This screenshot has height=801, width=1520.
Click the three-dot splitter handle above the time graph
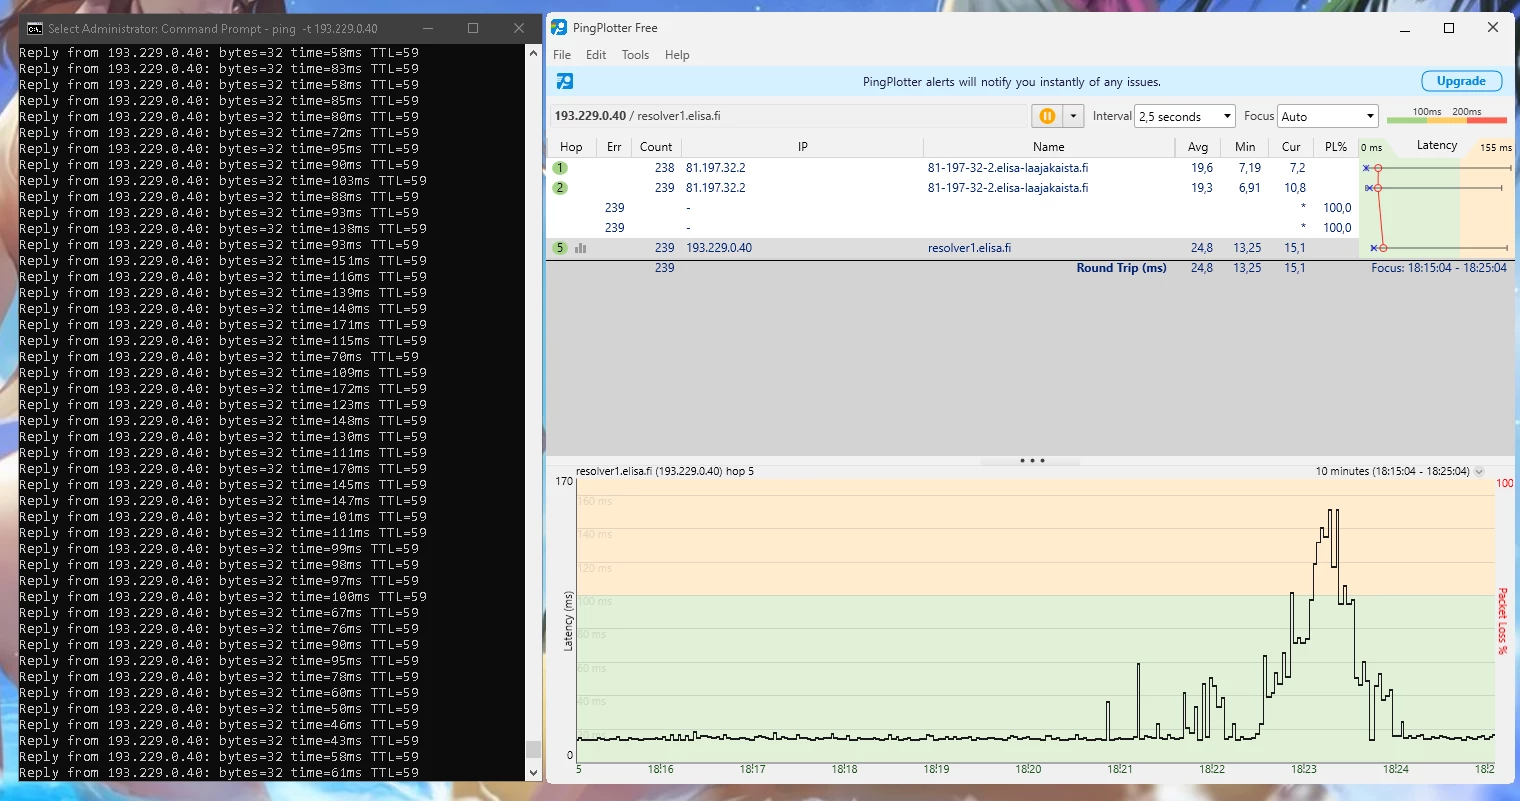[1032, 461]
